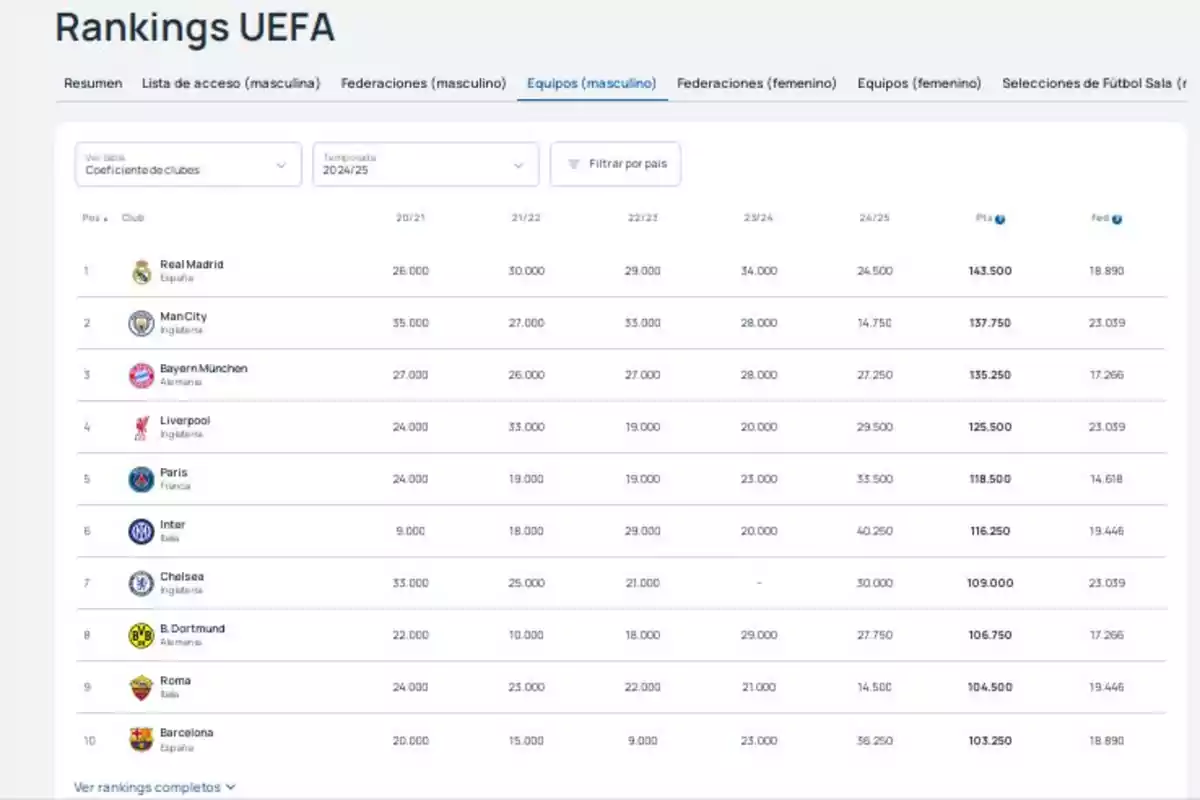Click the Club column header
This screenshot has height=800, width=1200.
(133, 218)
